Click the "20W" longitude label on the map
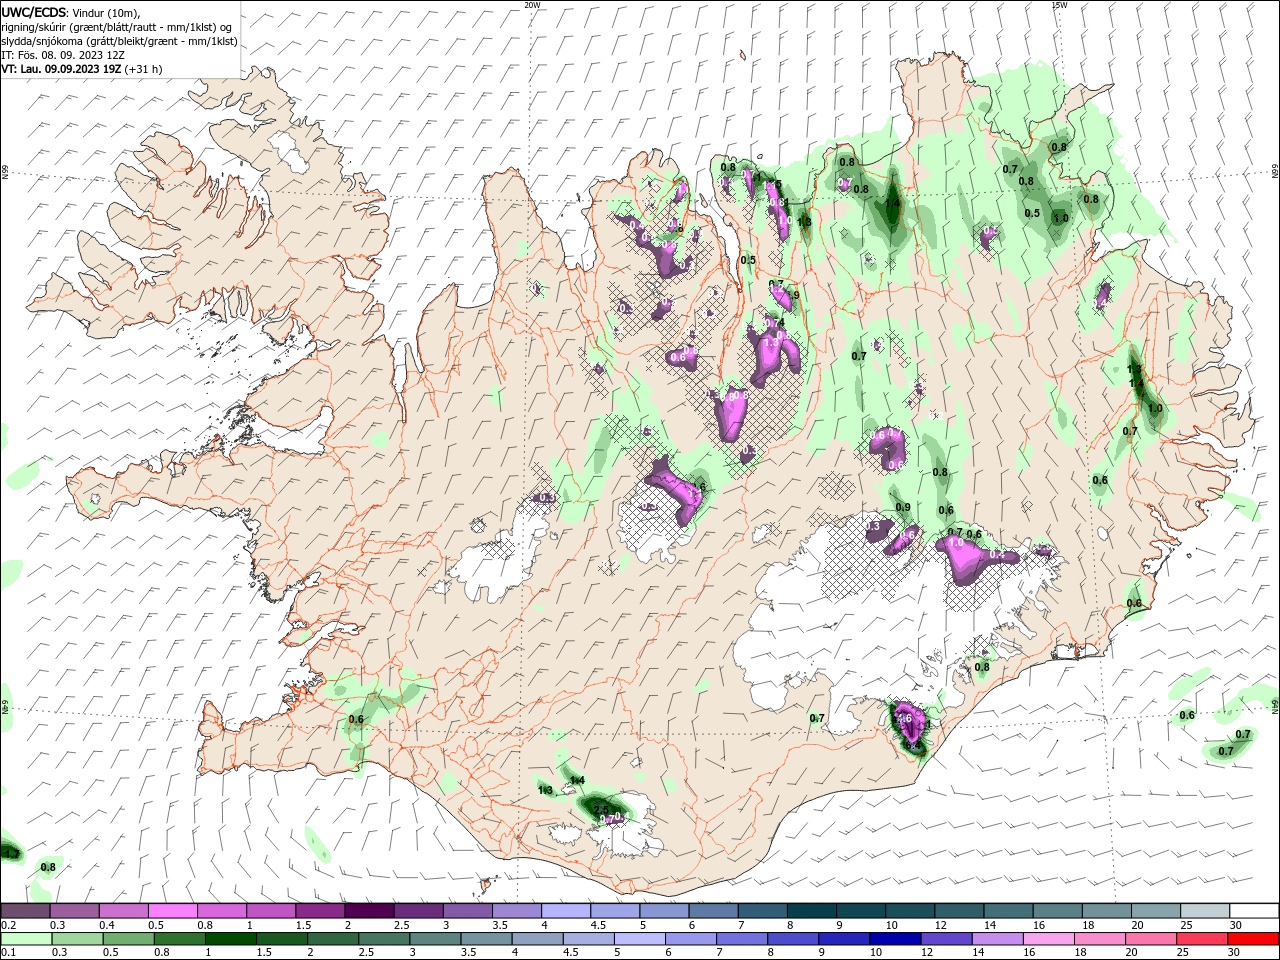Screen dimensions: 1280x960 532,5
